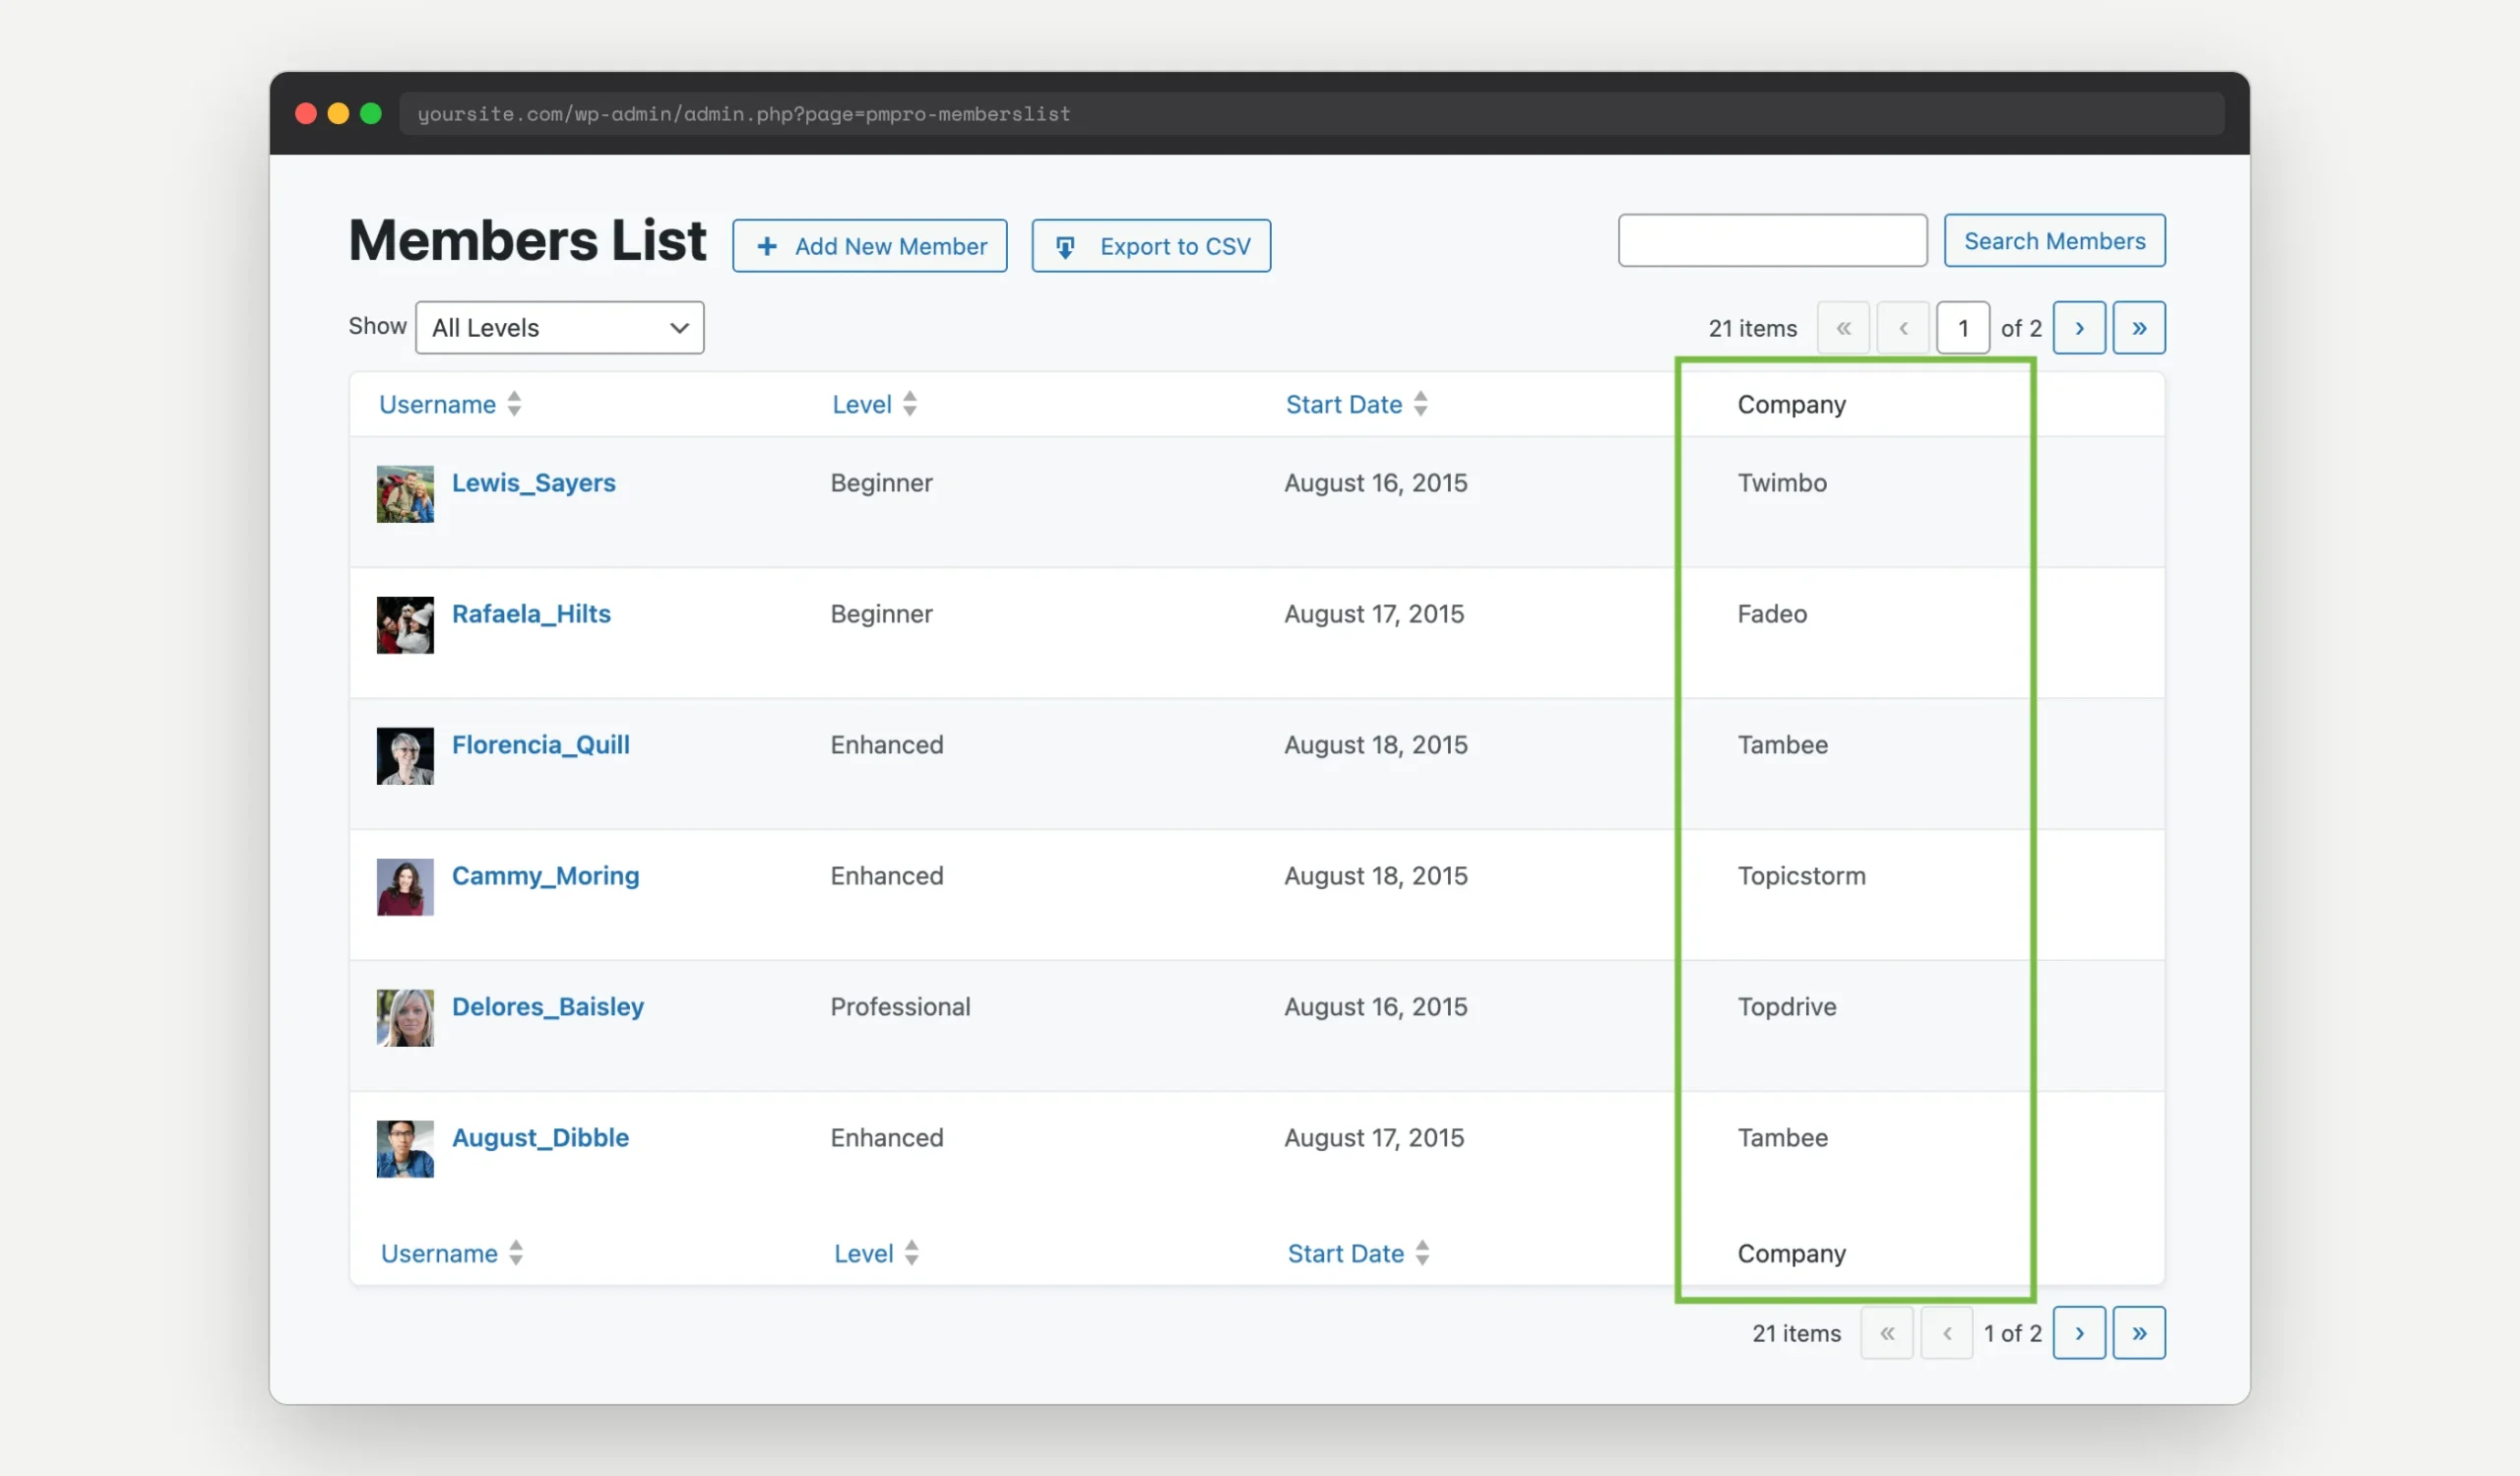Screen dimensions: 2520x1476
Task: Click August_Dibble's avatar thumbnail
Action: point(404,1148)
